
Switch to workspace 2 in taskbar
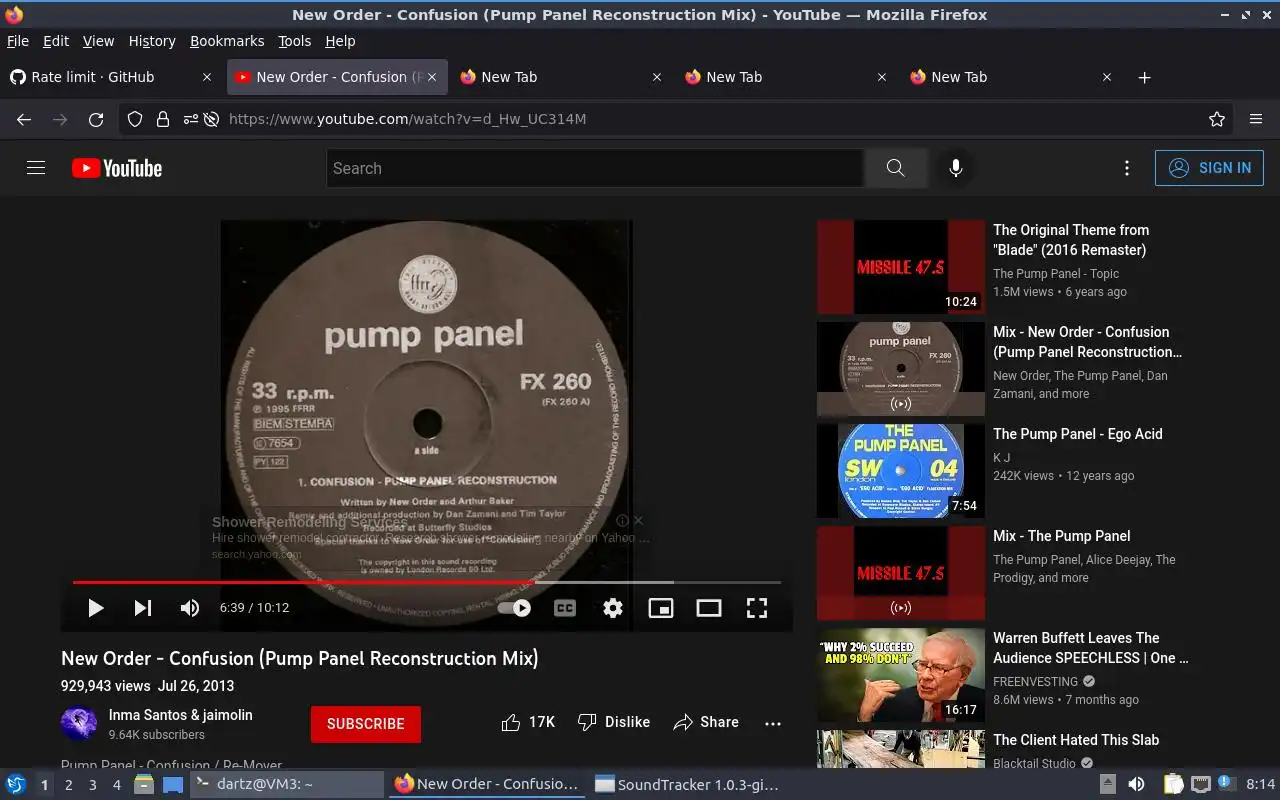(69, 785)
